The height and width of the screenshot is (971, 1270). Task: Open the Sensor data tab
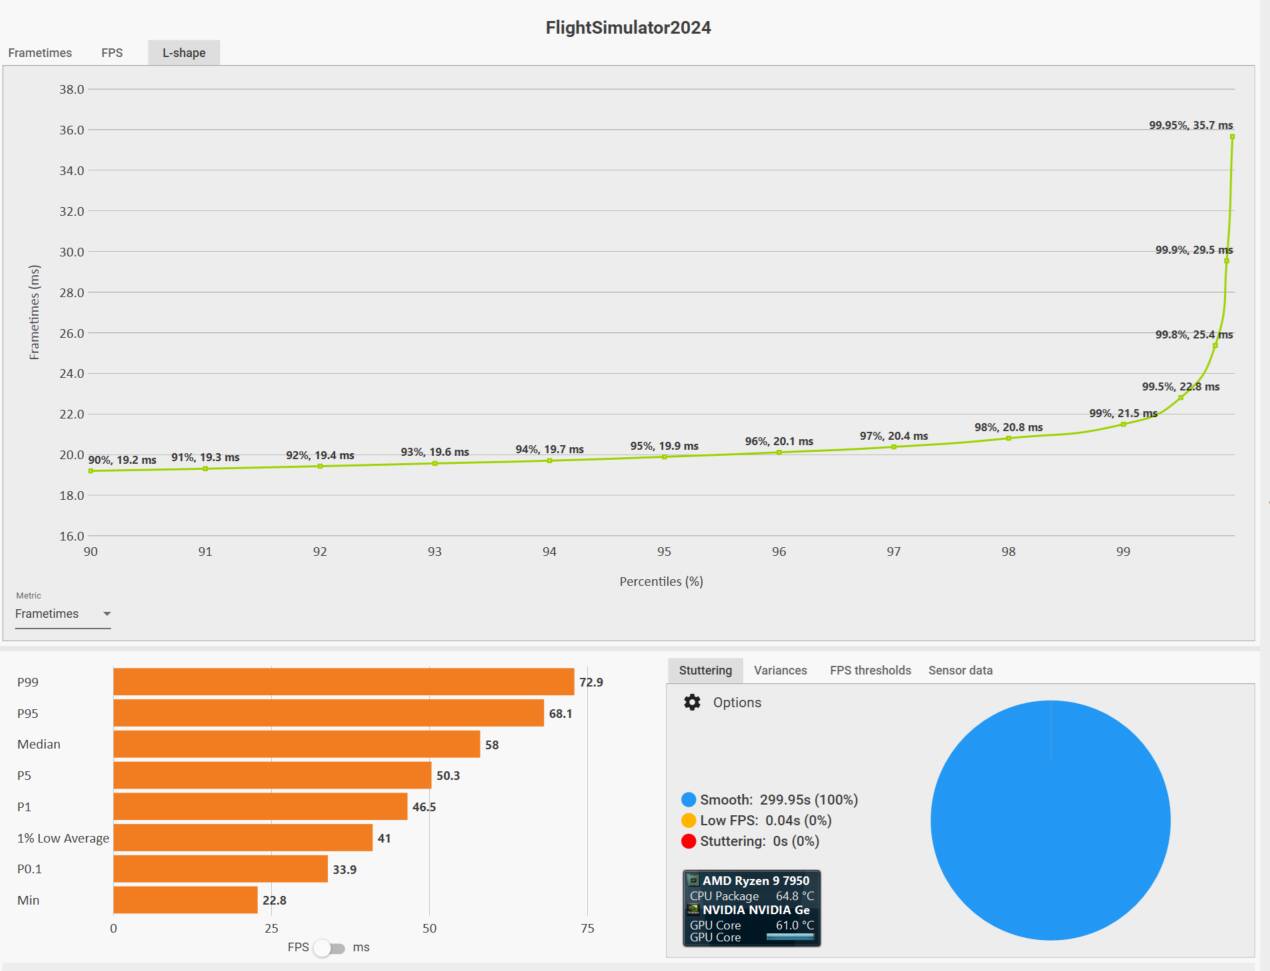(x=960, y=671)
